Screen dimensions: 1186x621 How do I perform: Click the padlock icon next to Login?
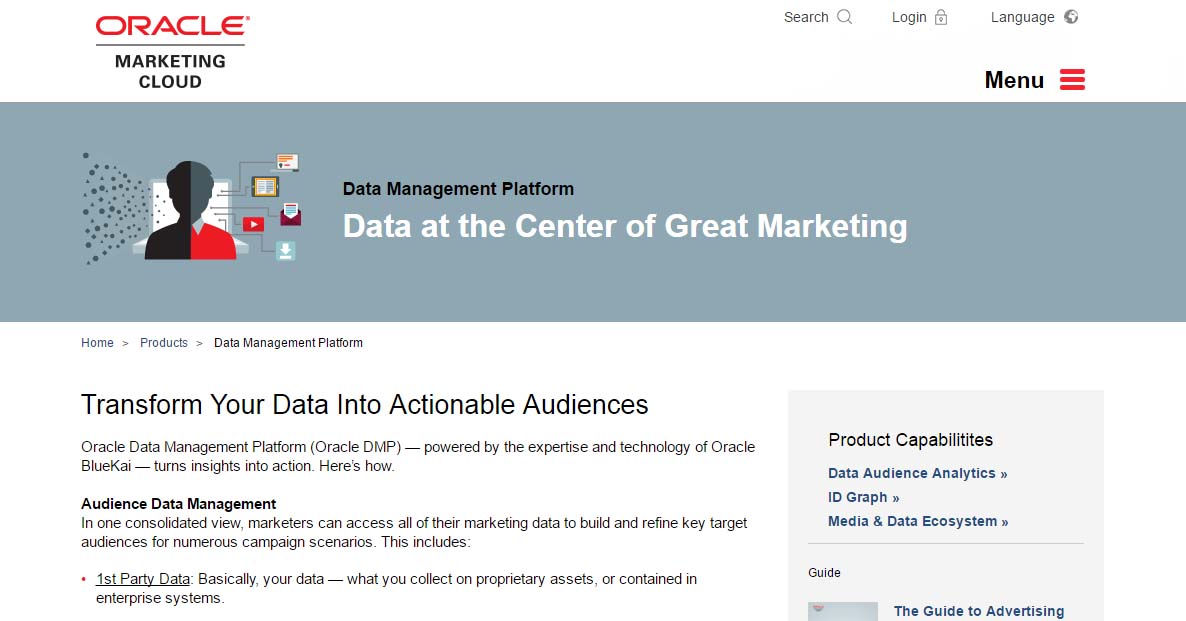[941, 17]
